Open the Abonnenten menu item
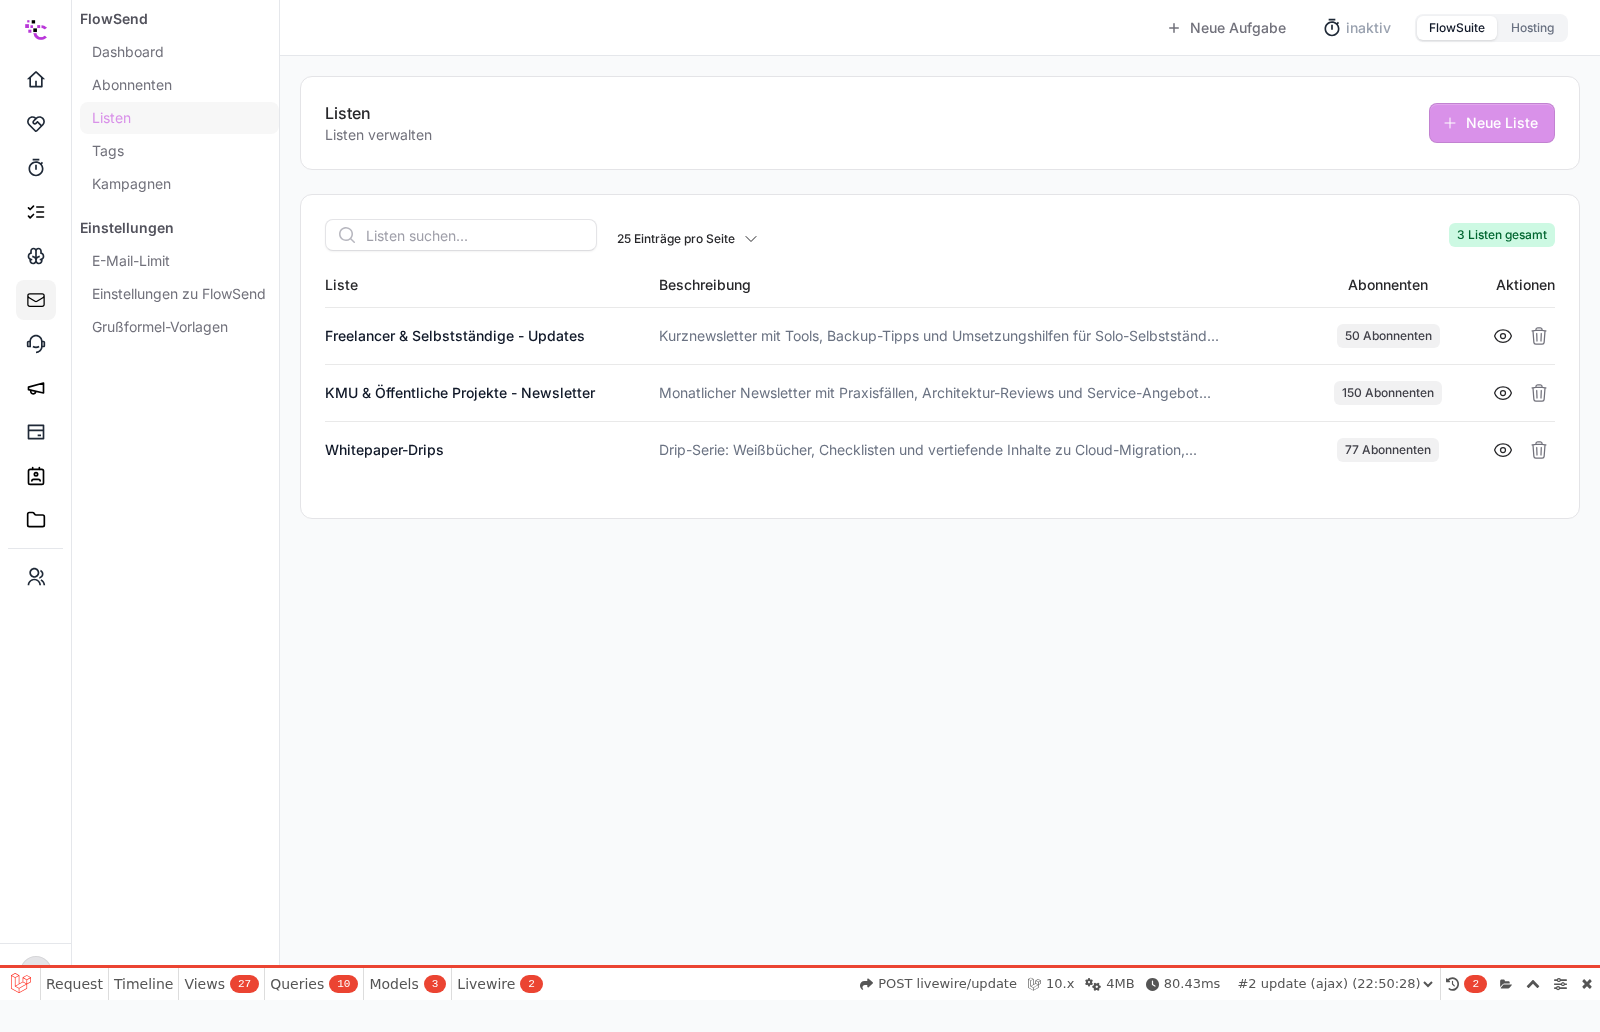Viewport: 1600px width, 1032px height. point(132,85)
